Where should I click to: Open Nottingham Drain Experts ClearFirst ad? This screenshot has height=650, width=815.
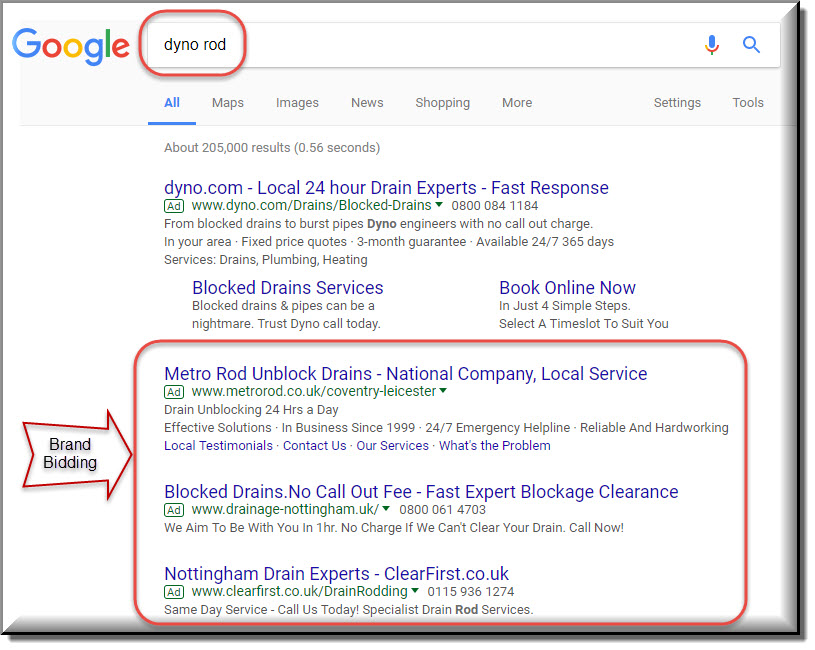[336, 574]
